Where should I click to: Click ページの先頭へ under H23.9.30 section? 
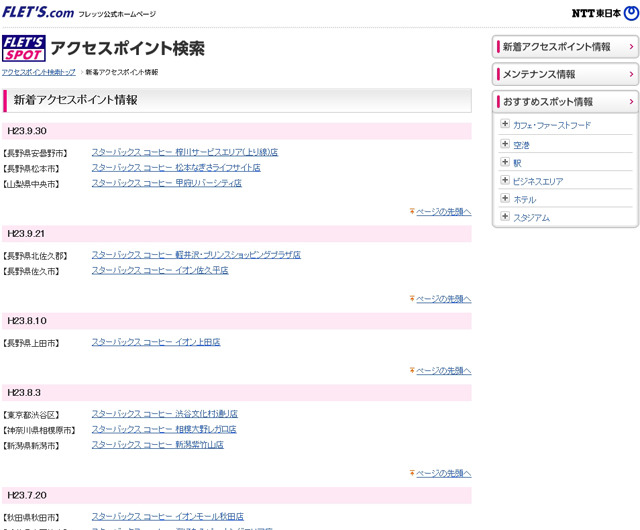(444, 212)
